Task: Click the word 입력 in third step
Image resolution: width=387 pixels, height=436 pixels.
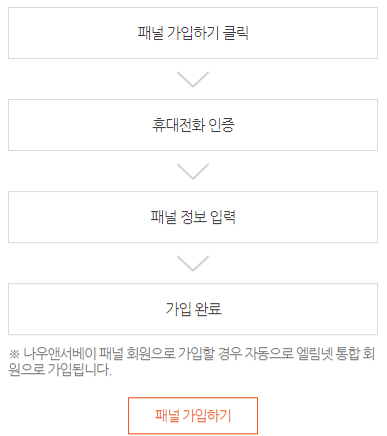Action: click(x=223, y=217)
